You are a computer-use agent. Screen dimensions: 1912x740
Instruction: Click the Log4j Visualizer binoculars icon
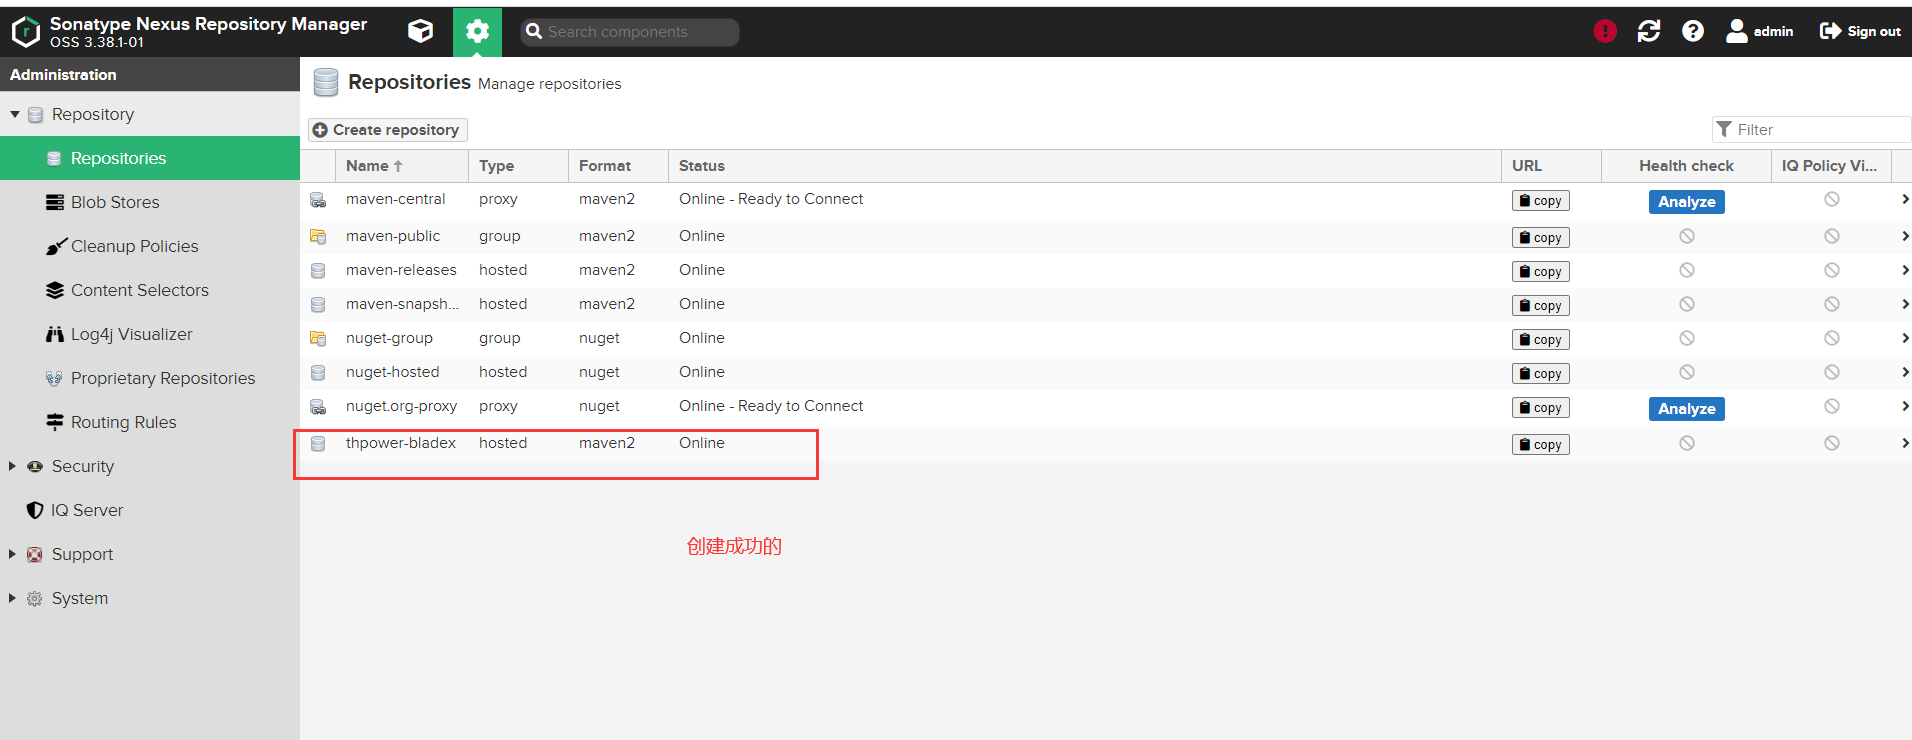point(55,334)
